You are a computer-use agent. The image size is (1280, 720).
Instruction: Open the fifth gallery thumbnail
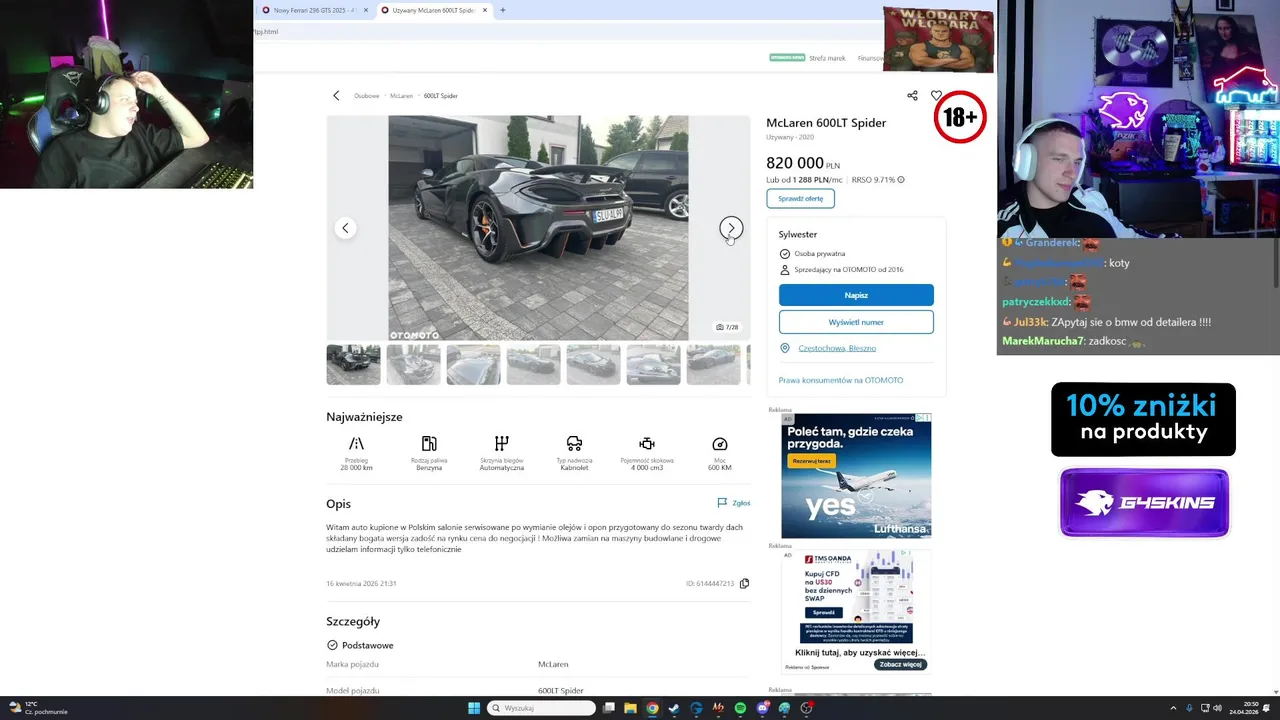[593, 365]
